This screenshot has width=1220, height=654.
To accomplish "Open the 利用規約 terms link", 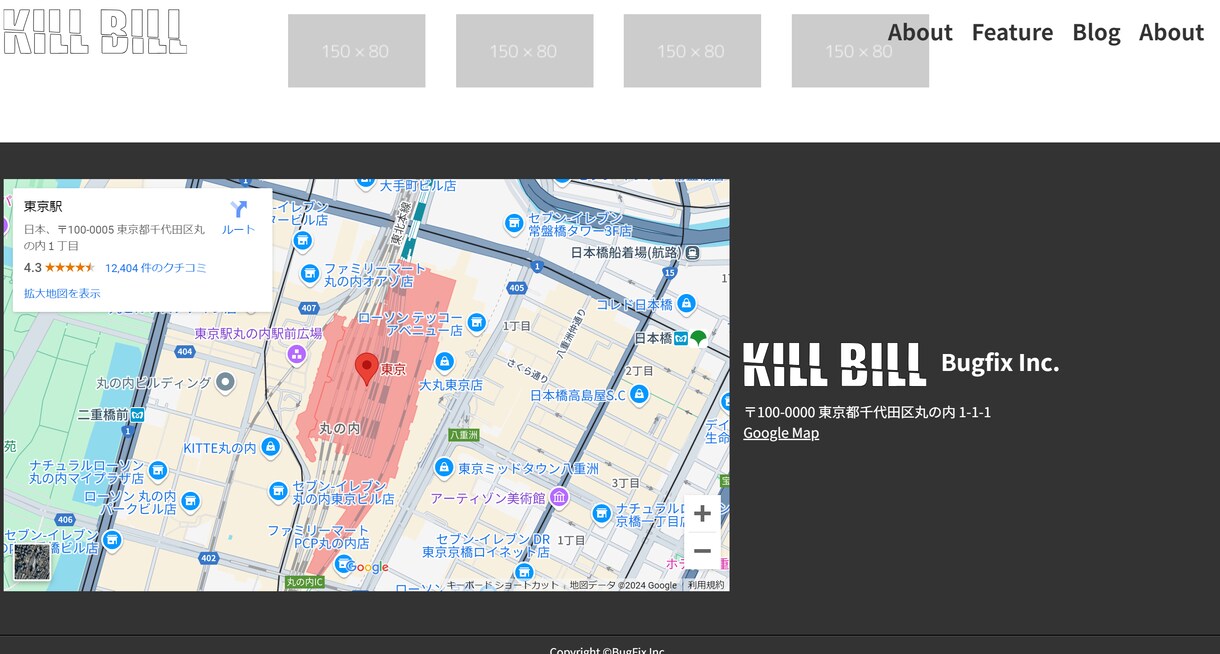I will (706, 585).
